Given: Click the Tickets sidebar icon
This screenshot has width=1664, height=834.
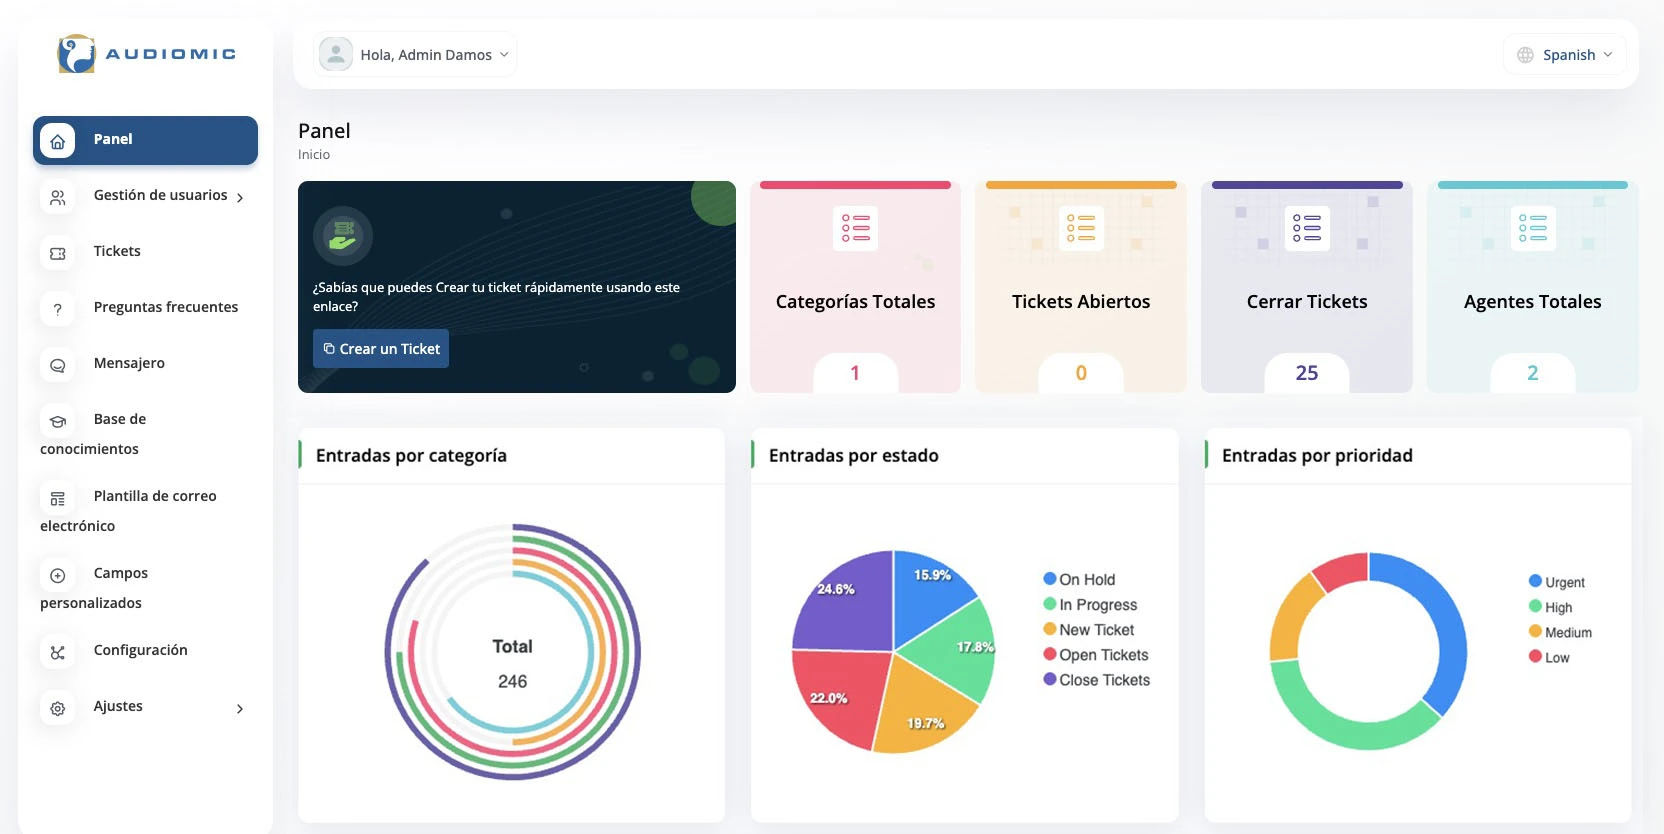Looking at the screenshot, I should (x=58, y=253).
